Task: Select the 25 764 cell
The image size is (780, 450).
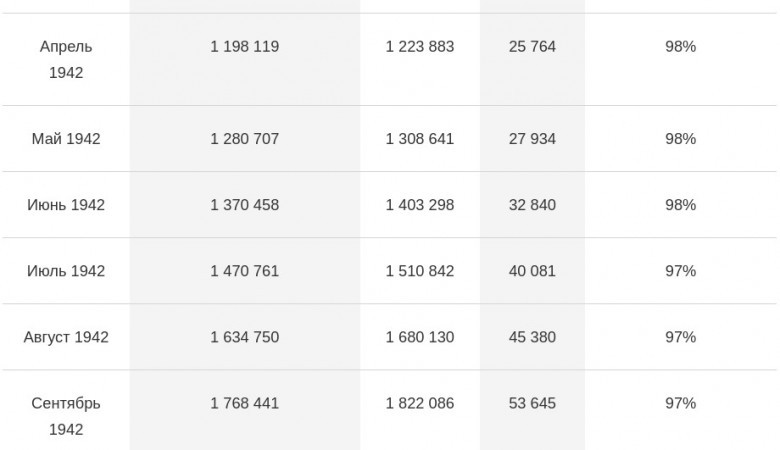Action: [532, 47]
